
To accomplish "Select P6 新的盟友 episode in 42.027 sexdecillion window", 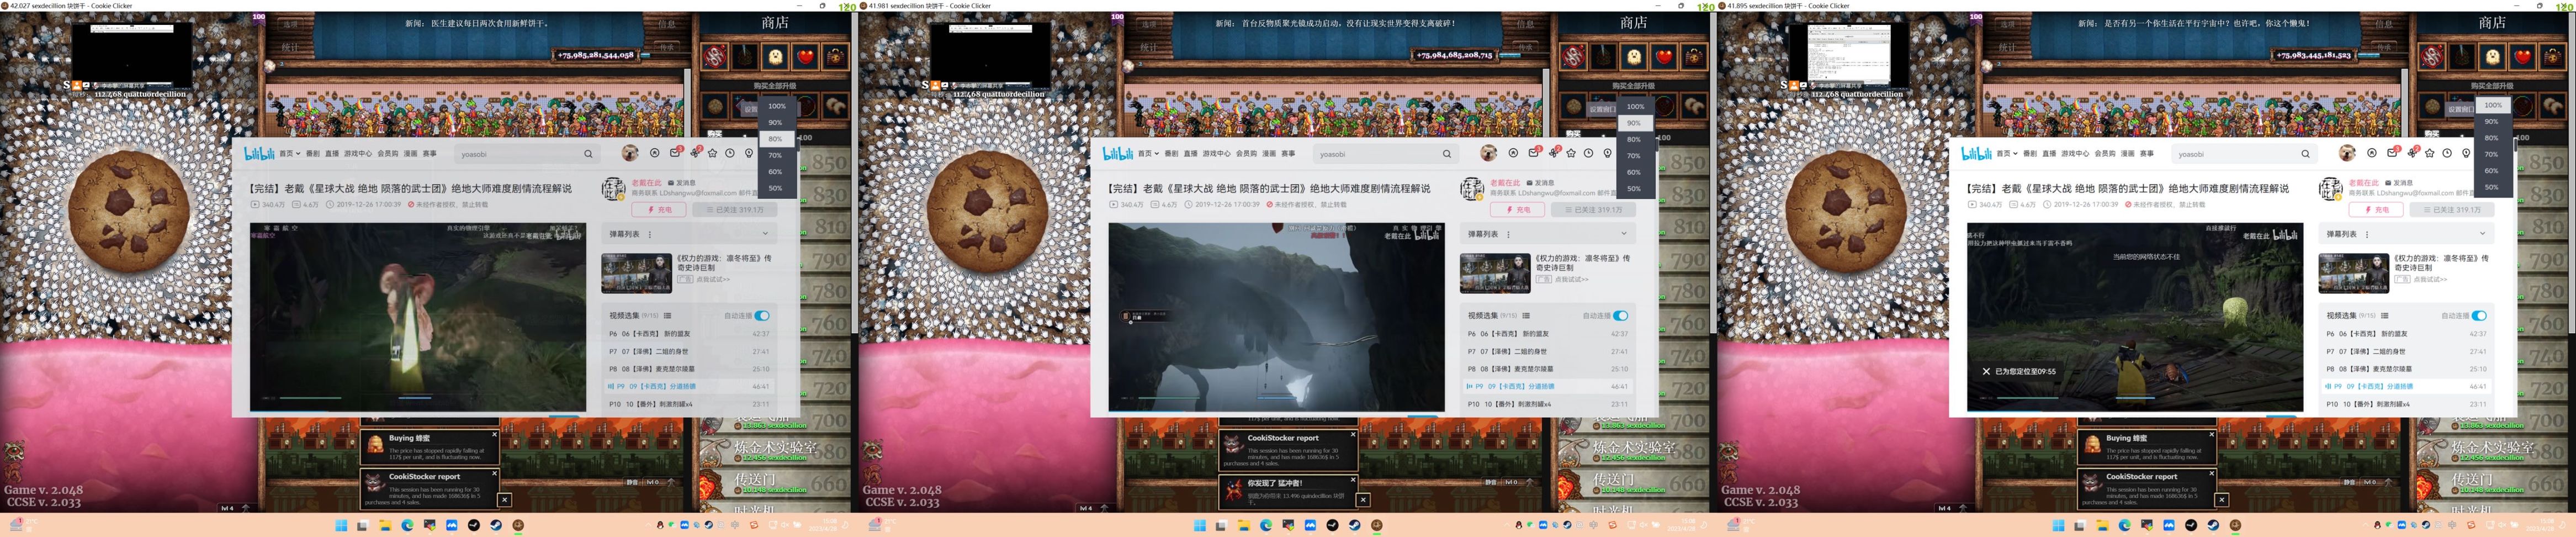I will [689, 334].
